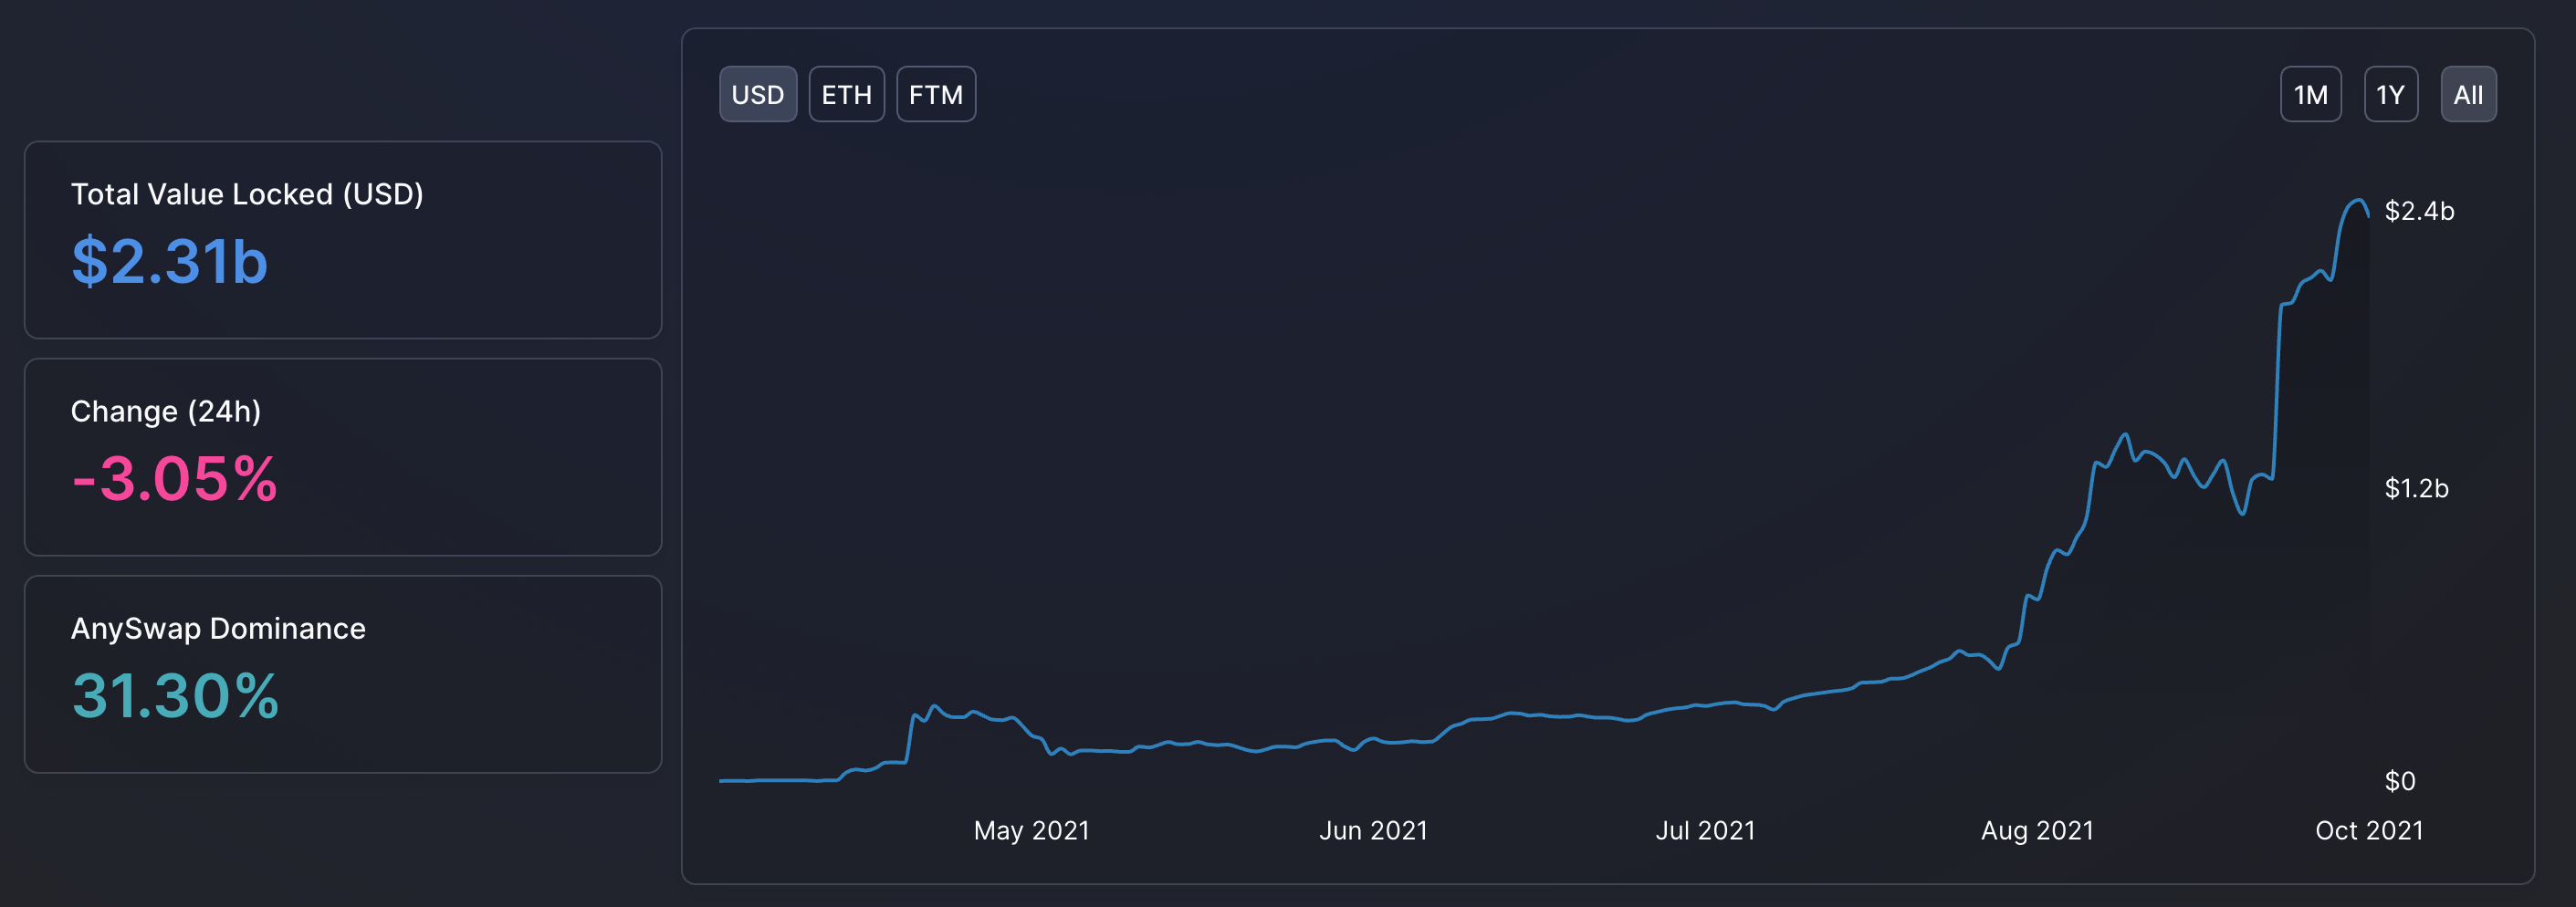
Task: Click the Jul 2021 axis label
Action: 1705,830
